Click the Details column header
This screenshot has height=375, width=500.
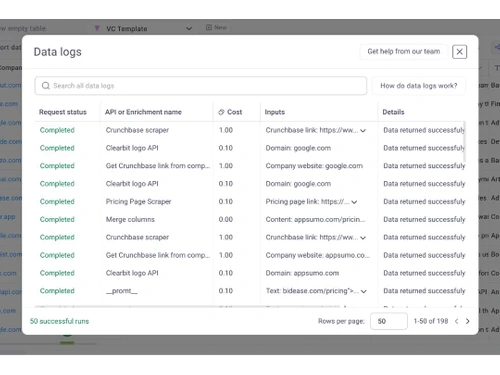point(393,112)
